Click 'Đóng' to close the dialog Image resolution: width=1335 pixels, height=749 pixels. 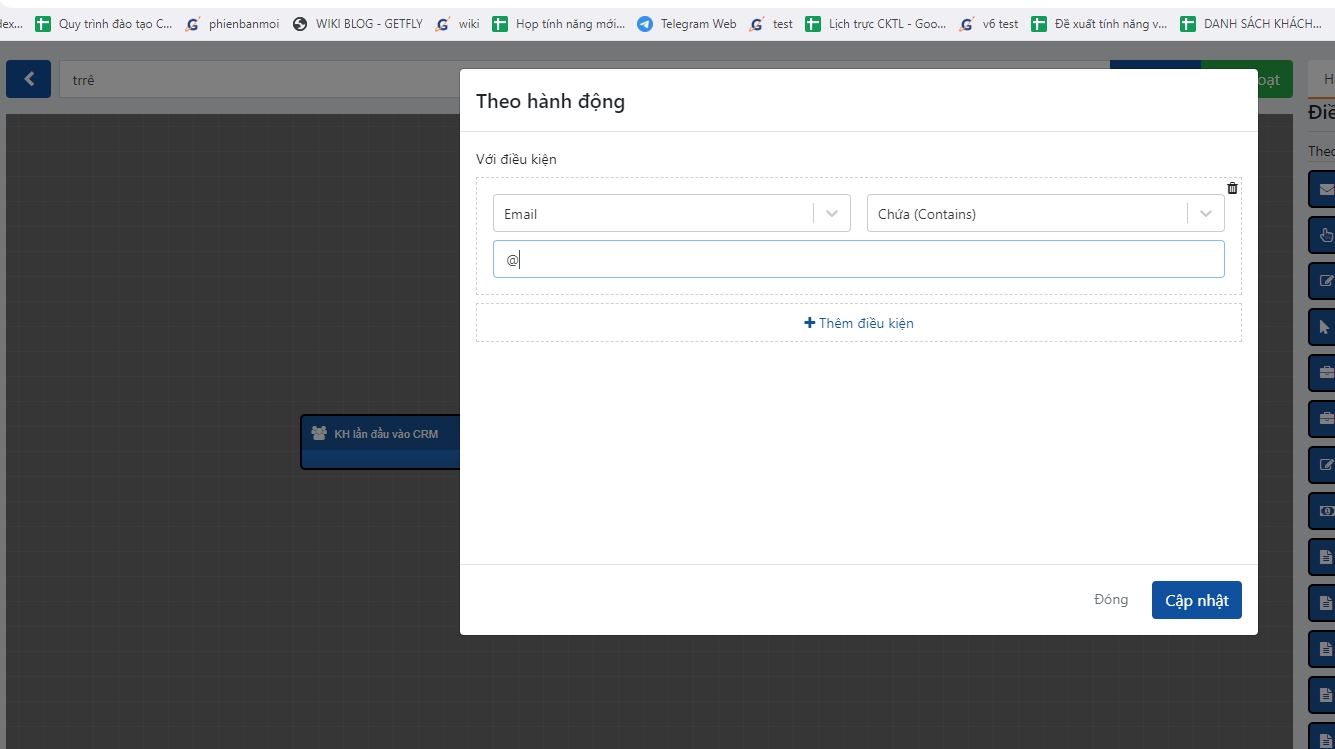point(1111,600)
